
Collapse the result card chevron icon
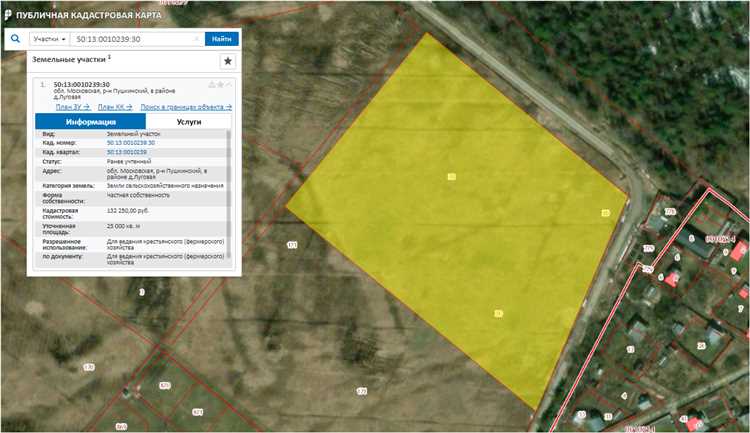(x=229, y=85)
